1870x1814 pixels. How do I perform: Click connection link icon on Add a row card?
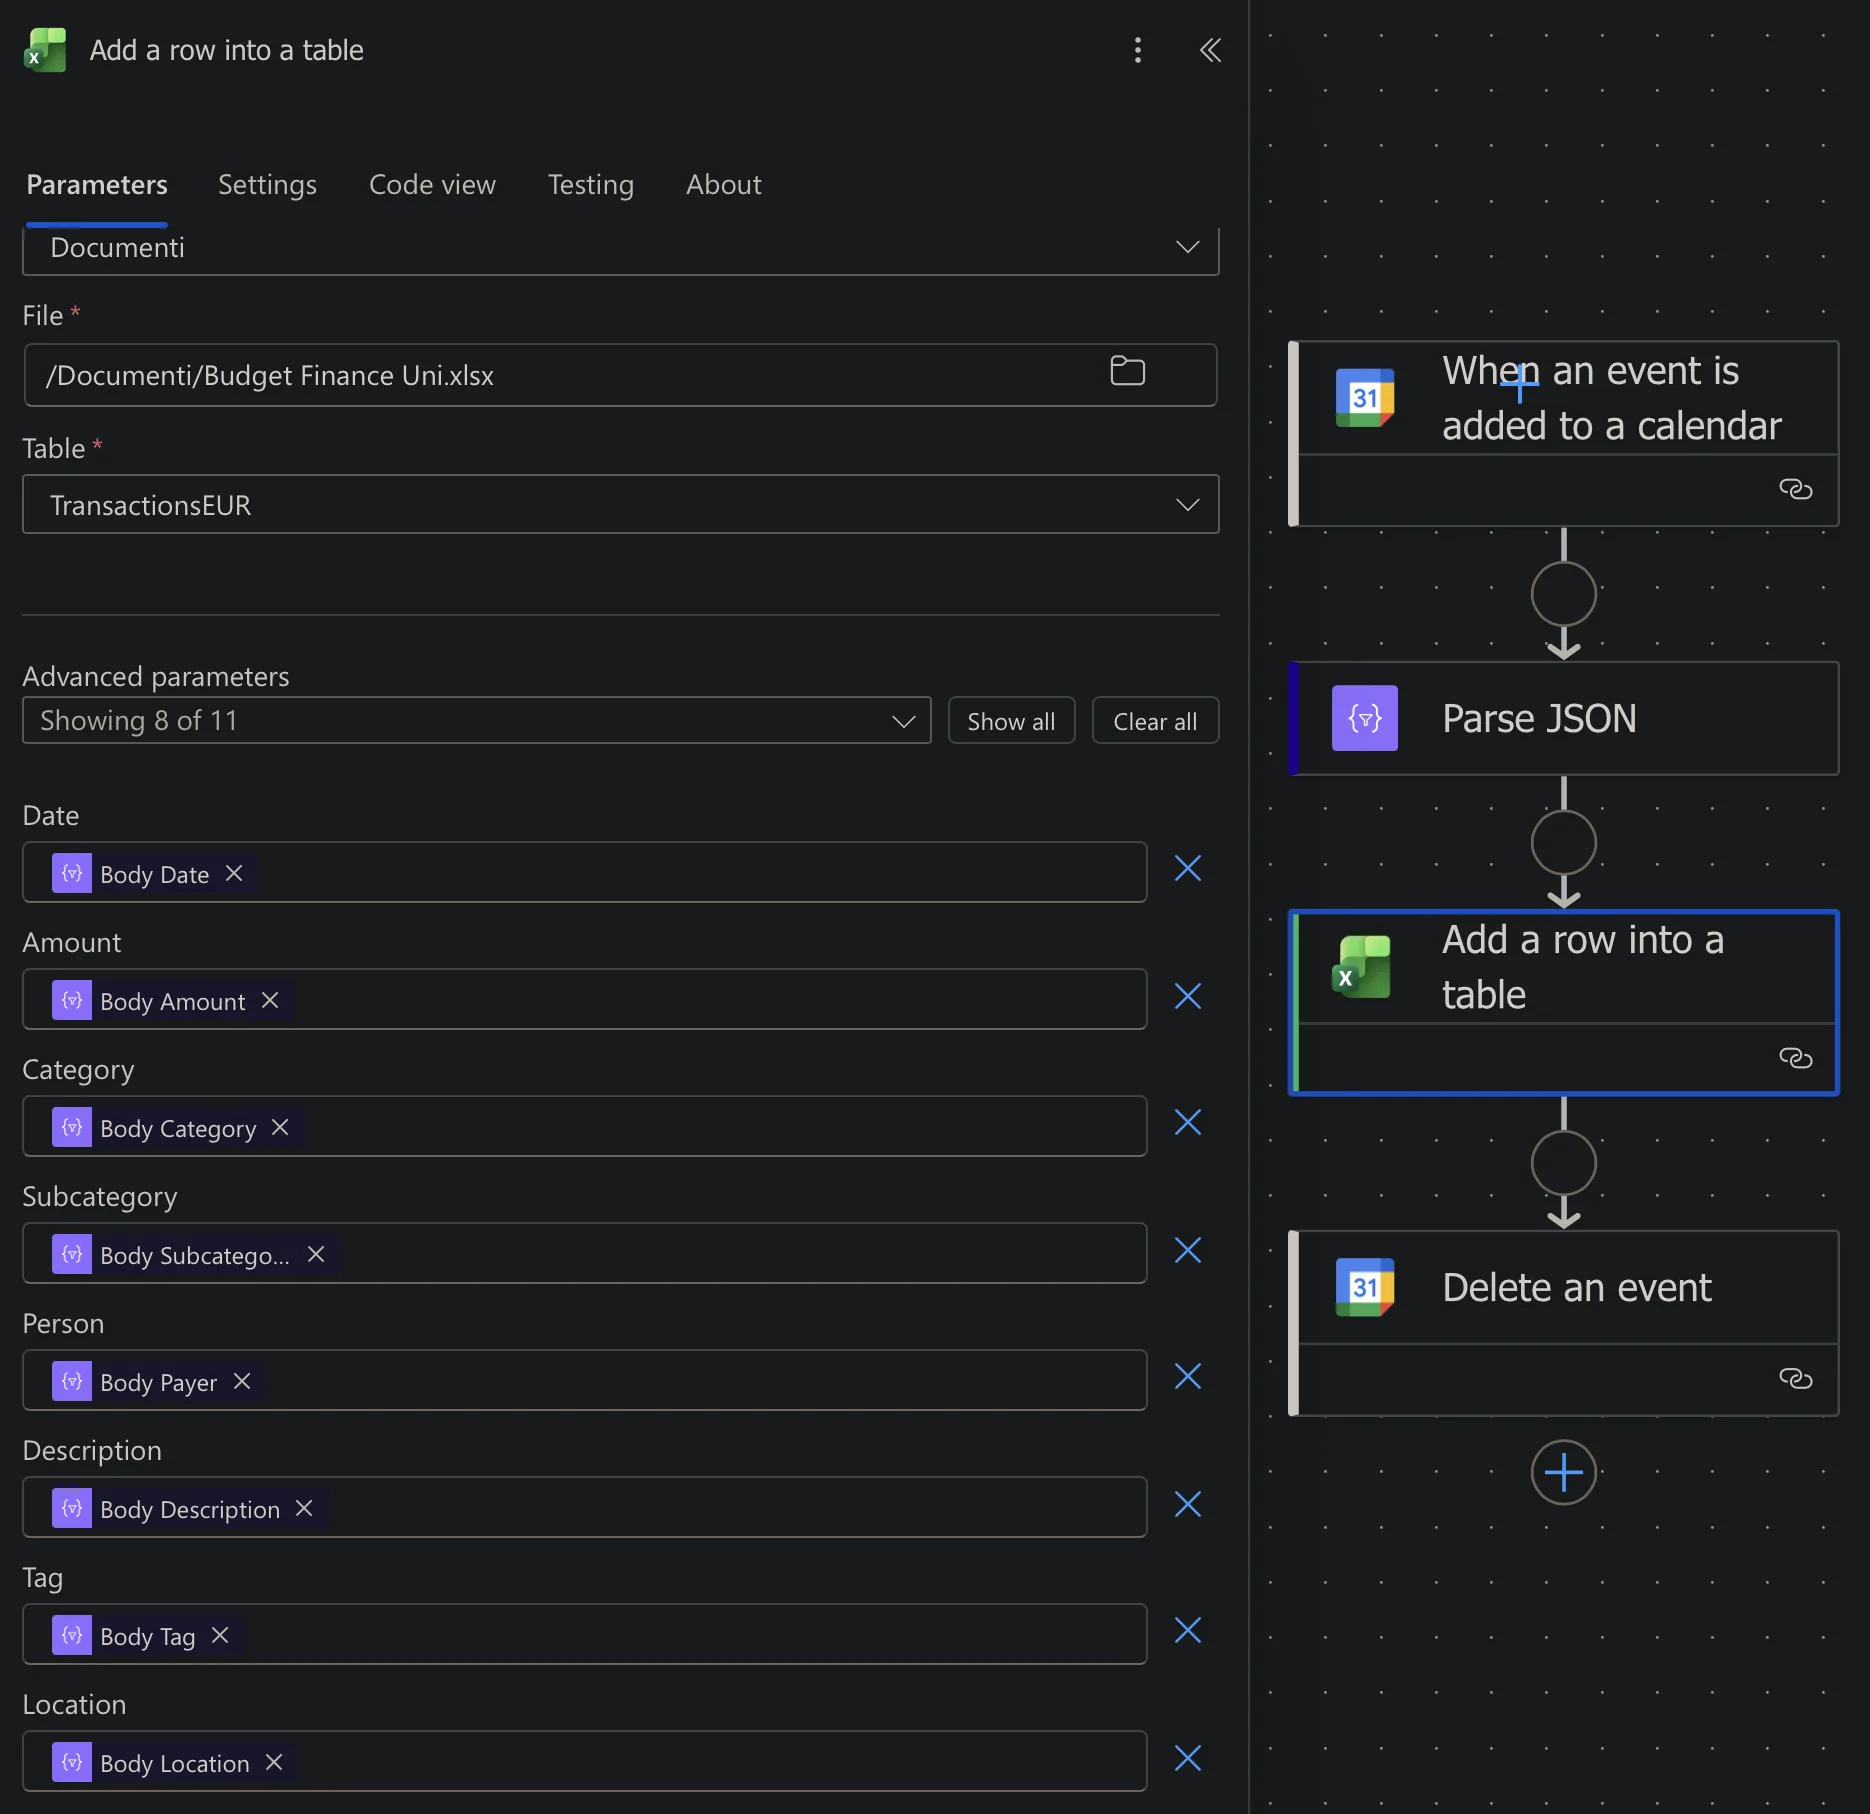coord(1795,1058)
